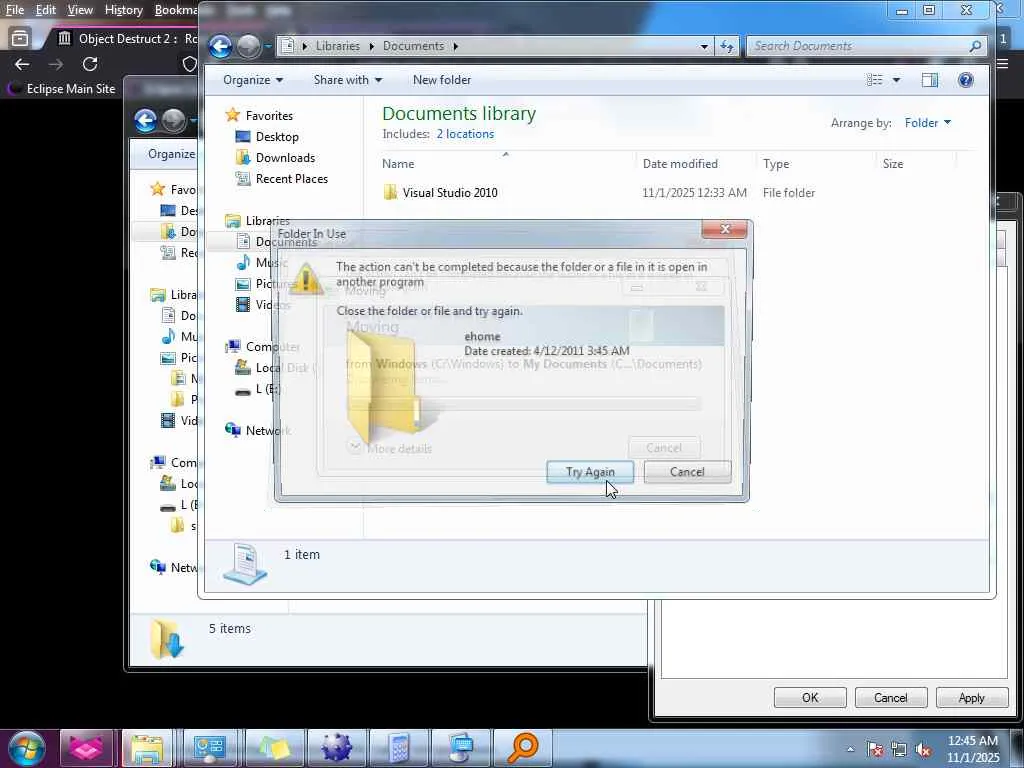The width and height of the screenshot is (1024, 768).
Task: Open Windows Explorer from the taskbar
Action: (147, 748)
